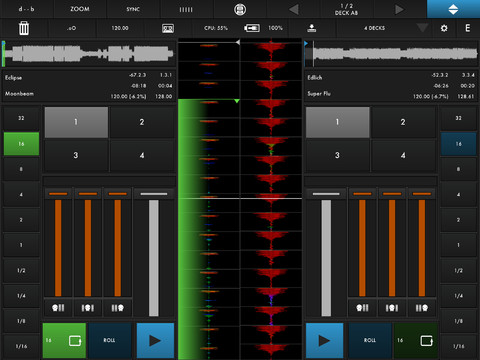Expand the 4 DECKS dropdown arrow

(x=422, y=28)
